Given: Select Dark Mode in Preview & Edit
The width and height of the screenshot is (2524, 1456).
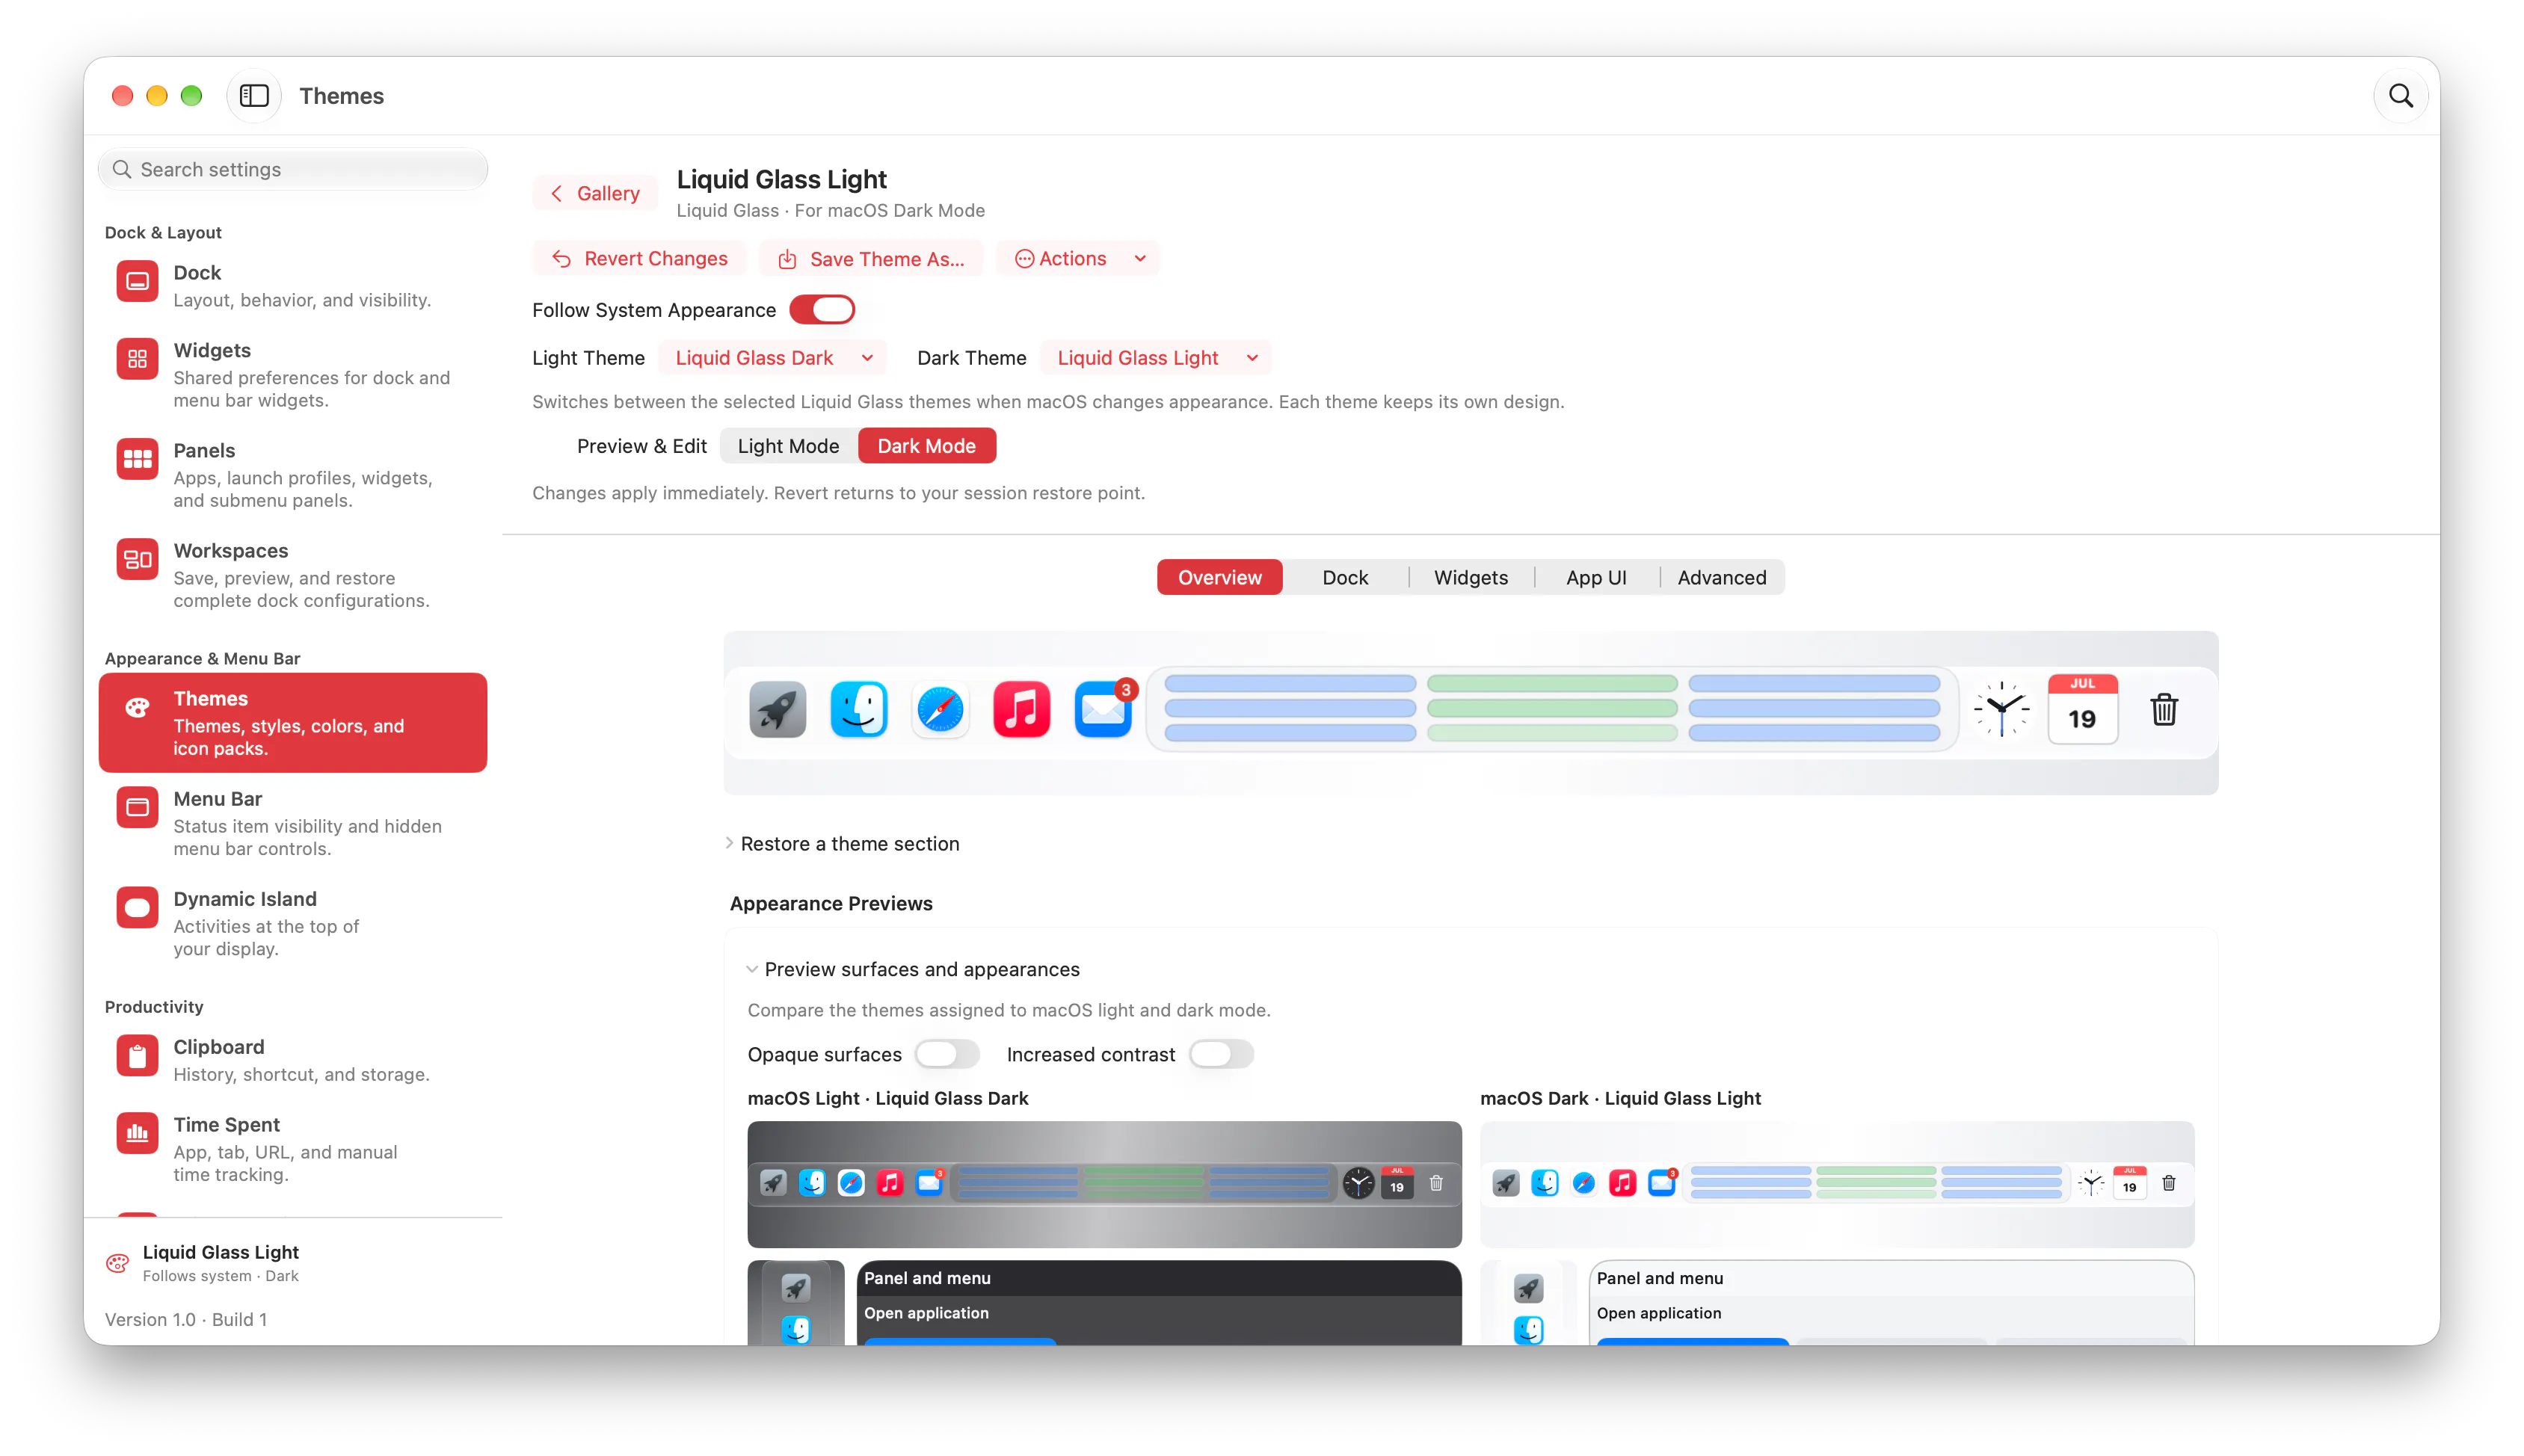Looking at the screenshot, I should pyautogui.click(x=926, y=446).
